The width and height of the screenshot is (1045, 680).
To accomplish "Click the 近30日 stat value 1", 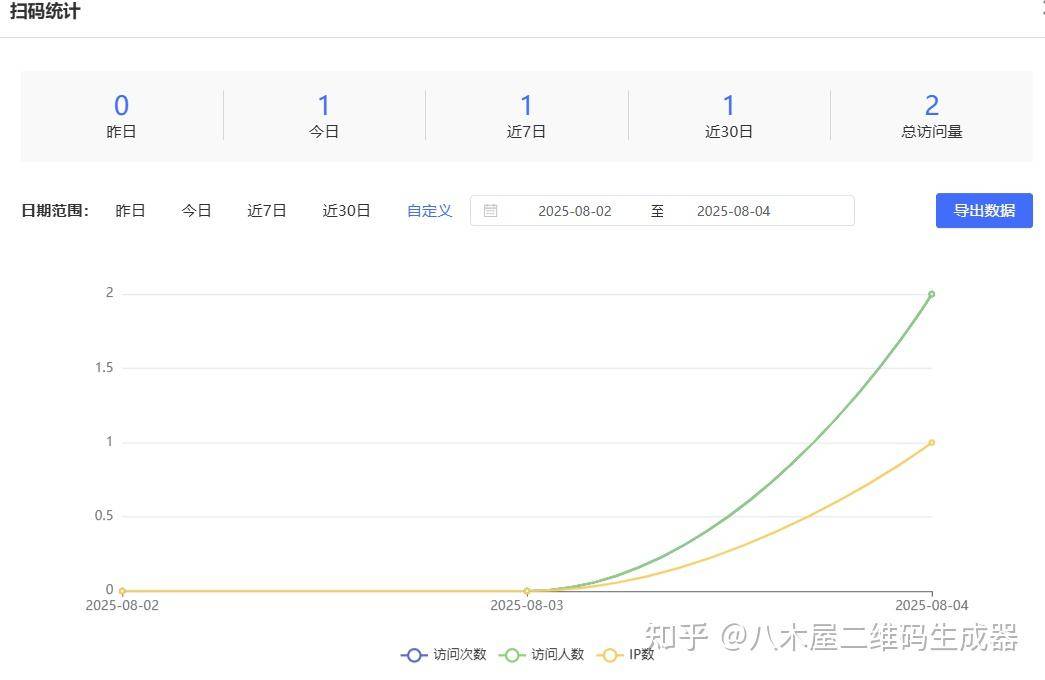I will pyautogui.click(x=729, y=105).
